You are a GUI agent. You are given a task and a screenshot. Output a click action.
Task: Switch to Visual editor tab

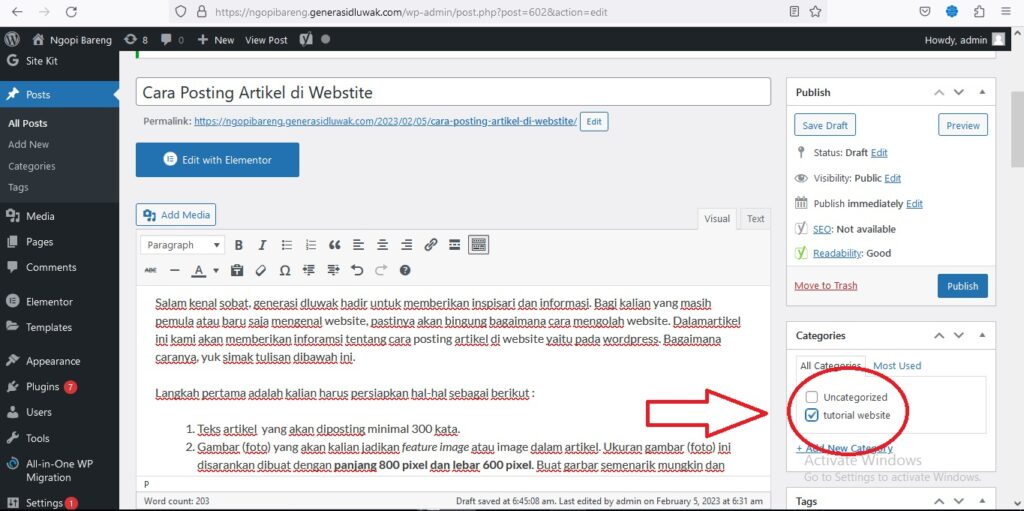click(716, 219)
